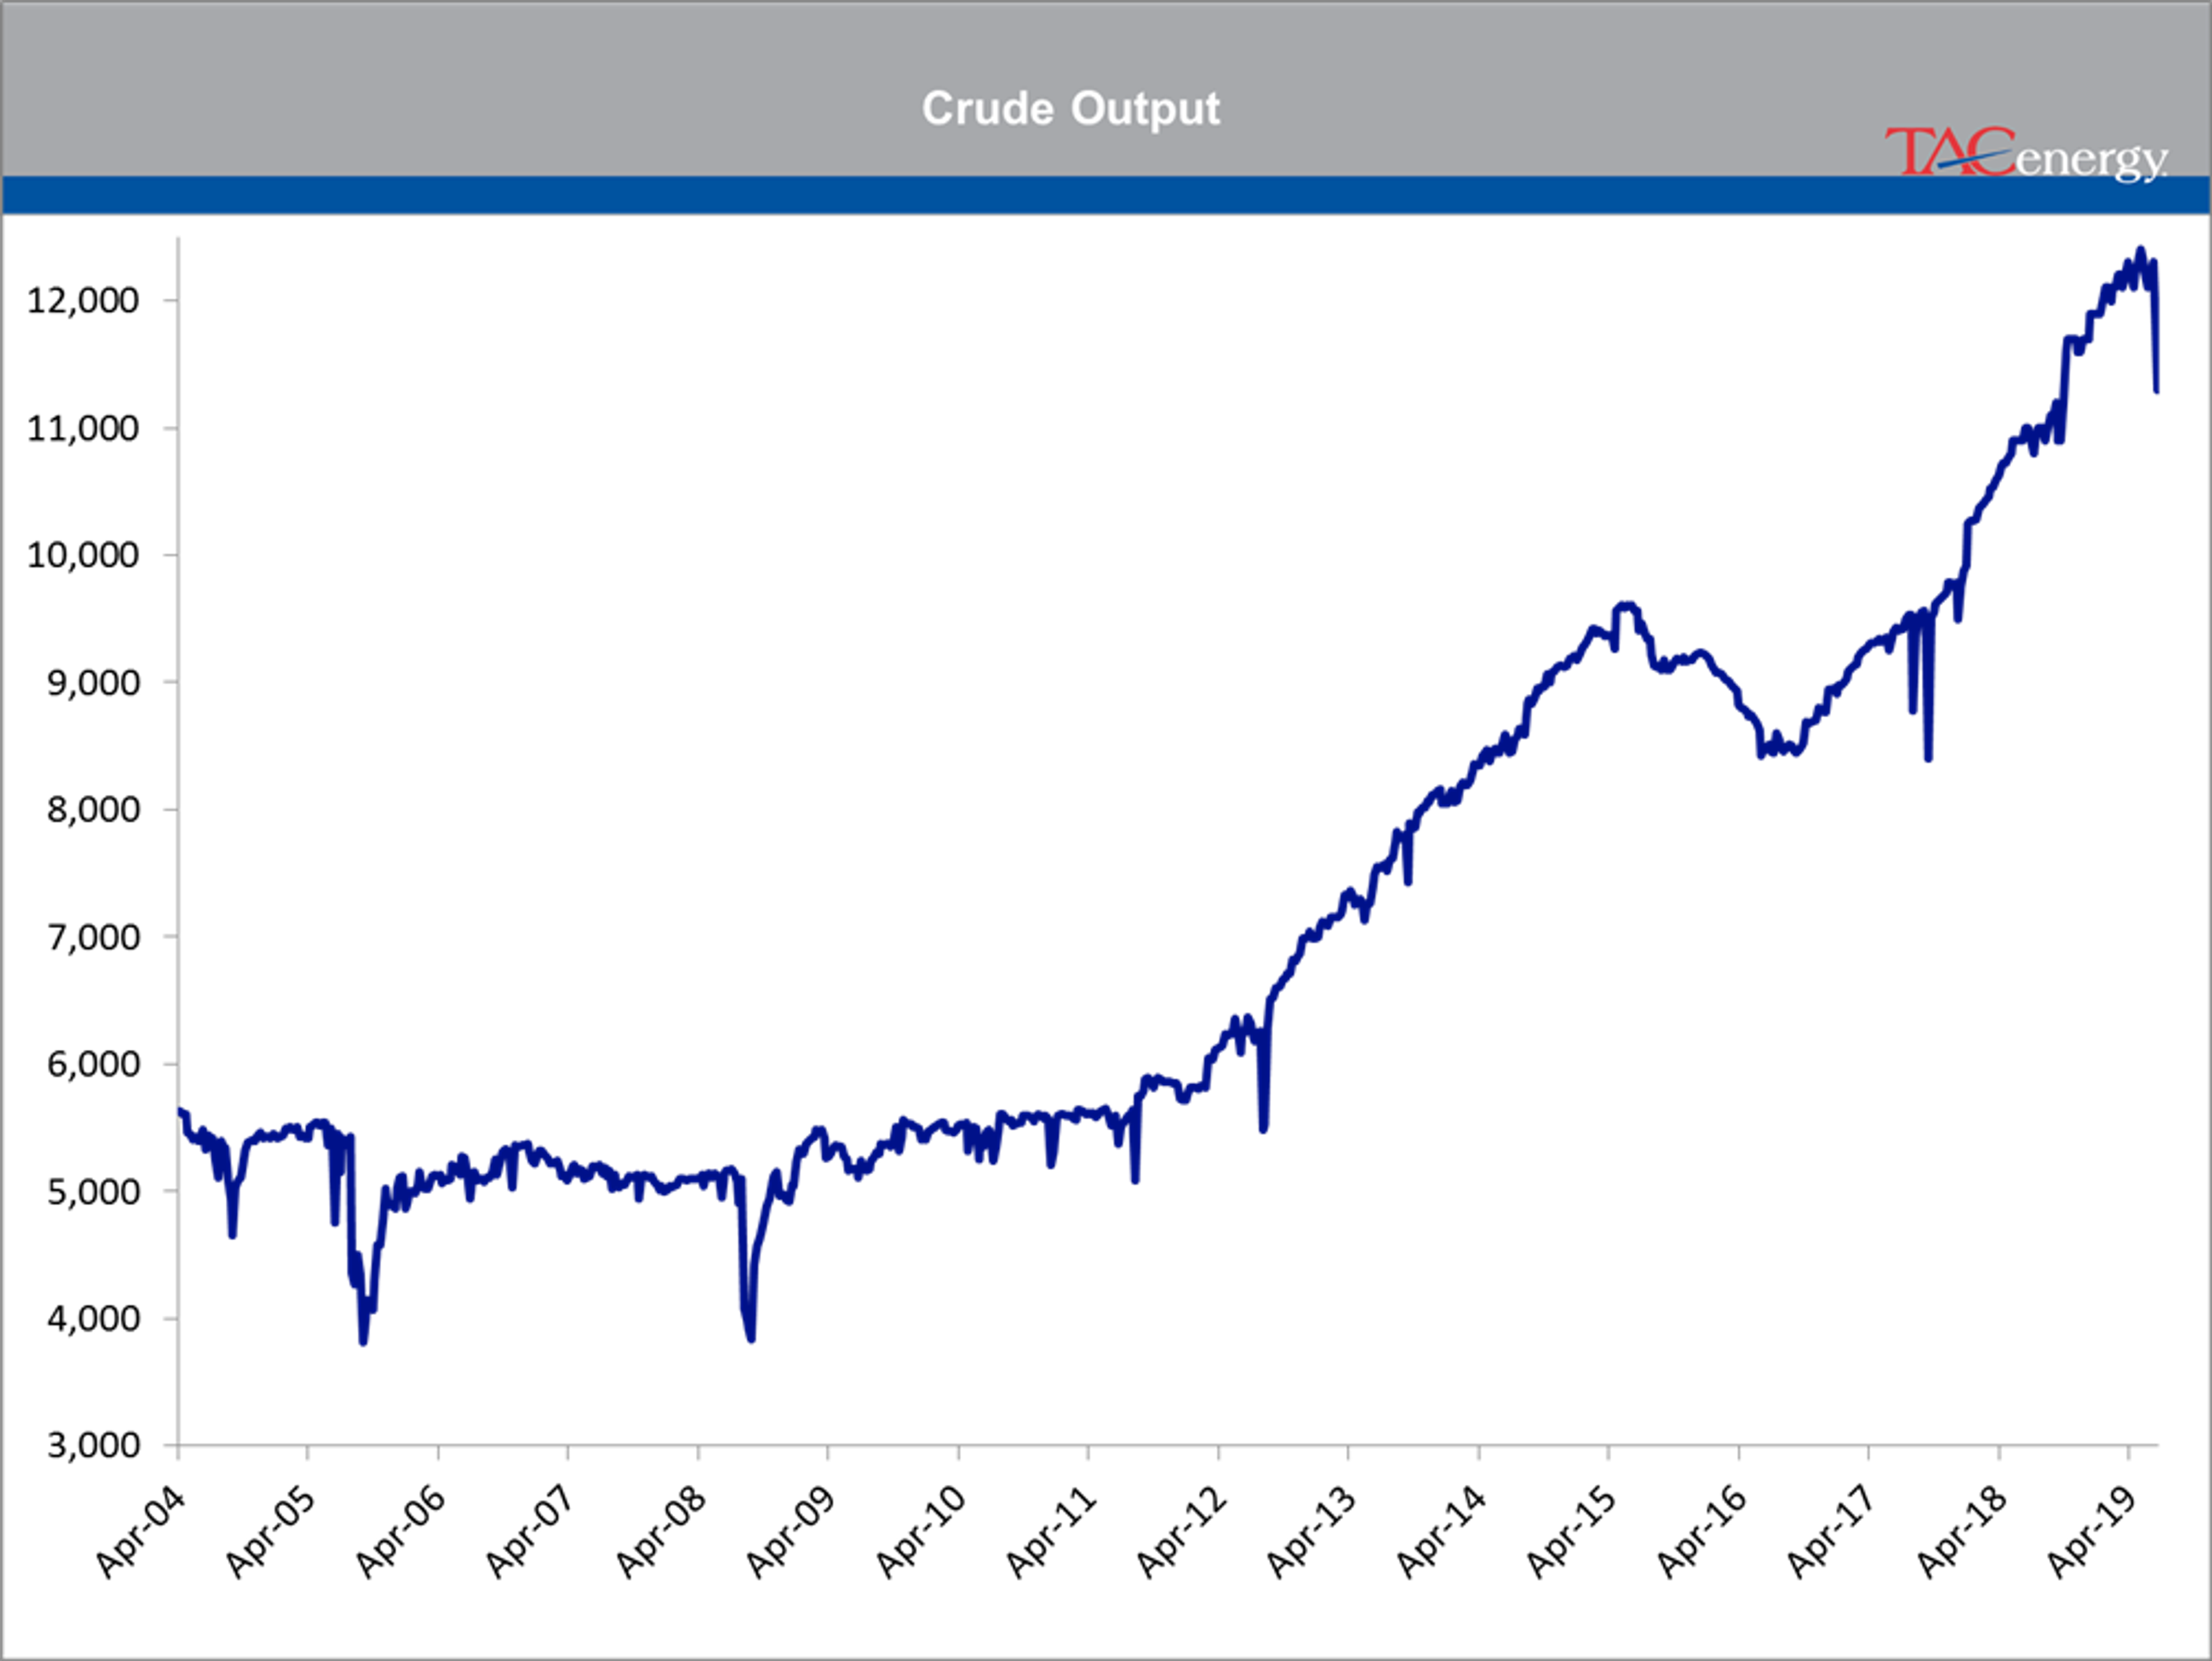Click the 8,000 y-axis label

coord(93,809)
